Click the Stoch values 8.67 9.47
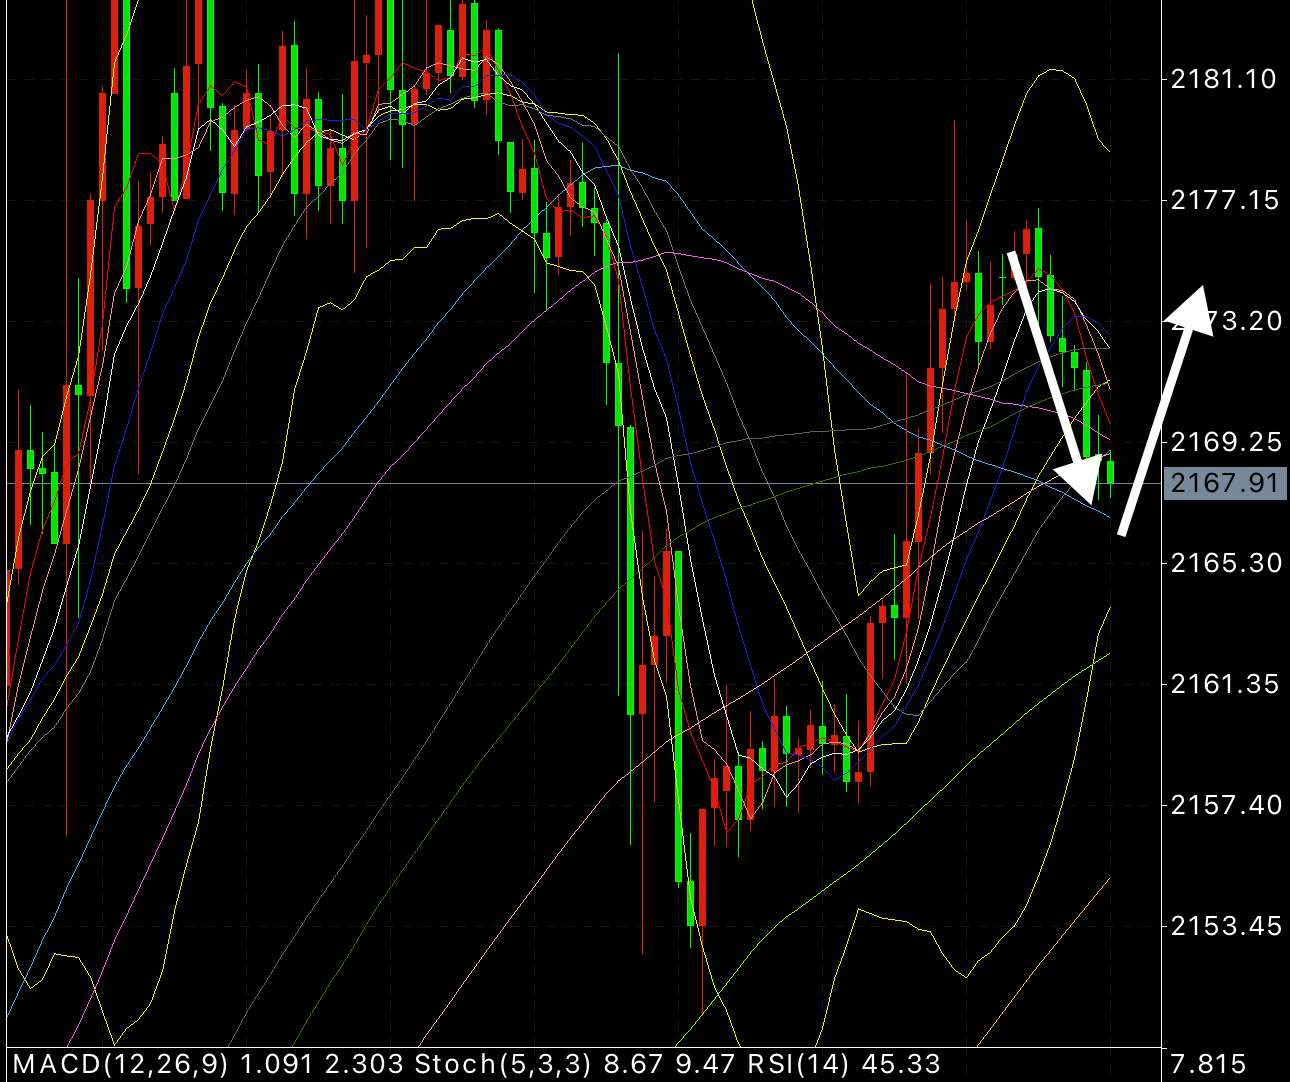Viewport: 1290px width, 1082px height. [669, 1064]
